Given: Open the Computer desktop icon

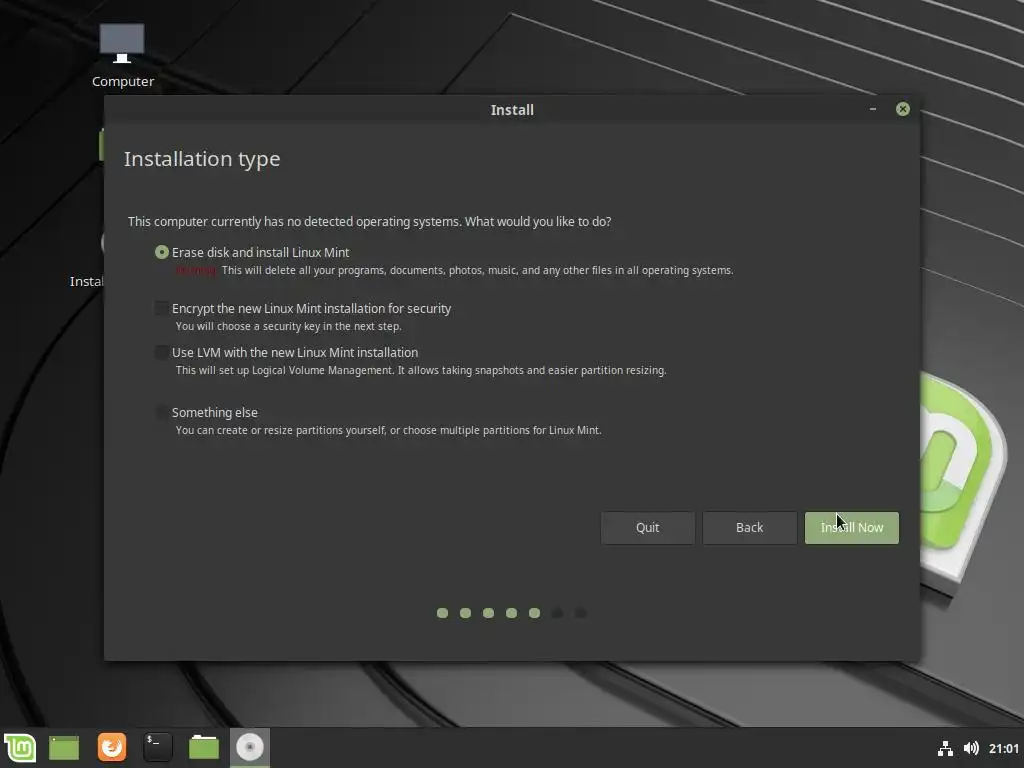Looking at the screenshot, I should tap(122, 56).
